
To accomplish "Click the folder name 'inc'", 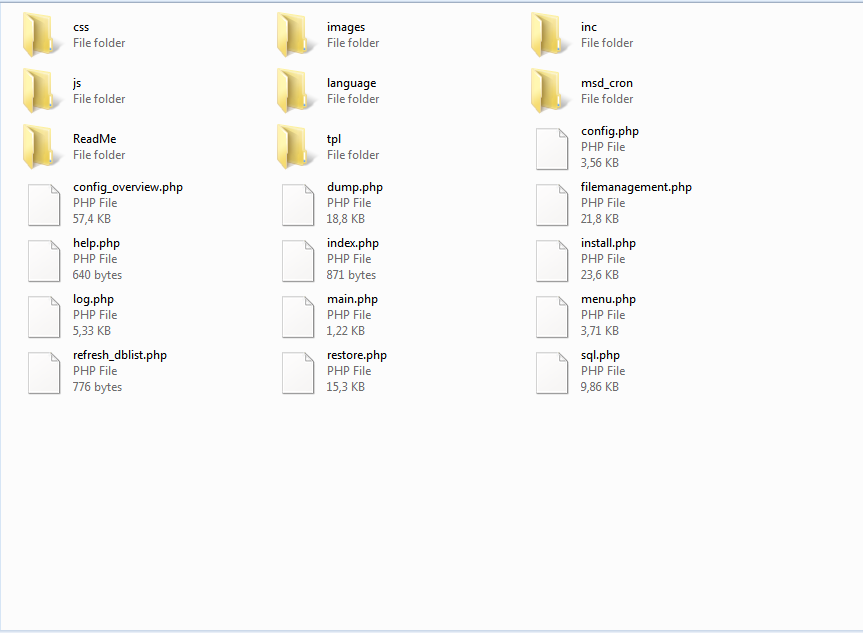I will coord(588,27).
